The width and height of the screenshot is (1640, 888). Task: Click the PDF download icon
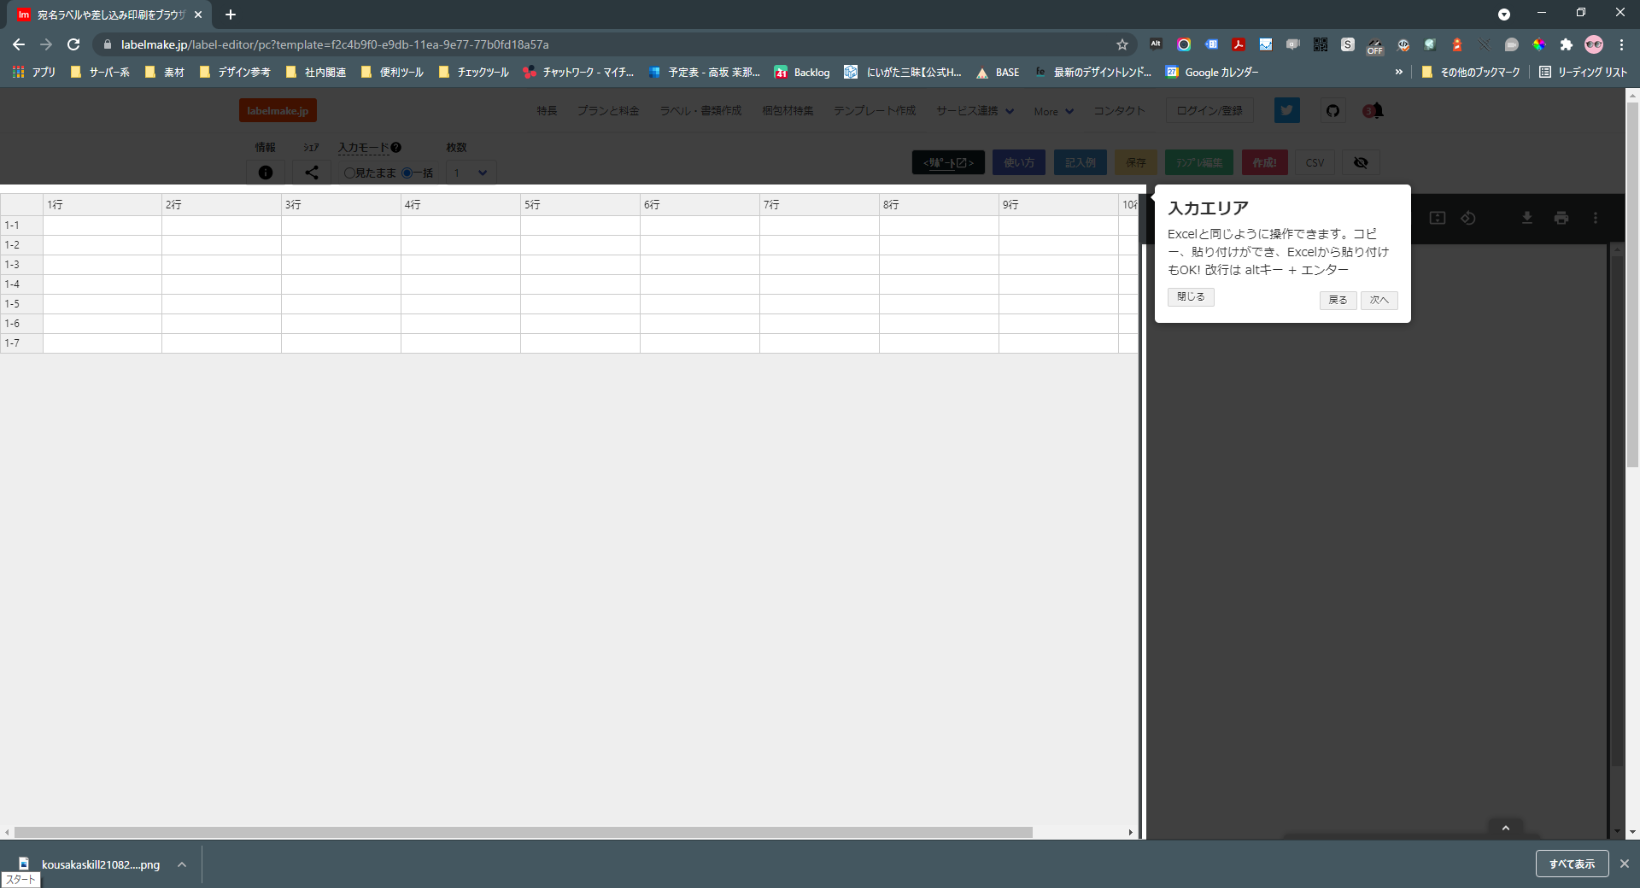pos(1527,218)
